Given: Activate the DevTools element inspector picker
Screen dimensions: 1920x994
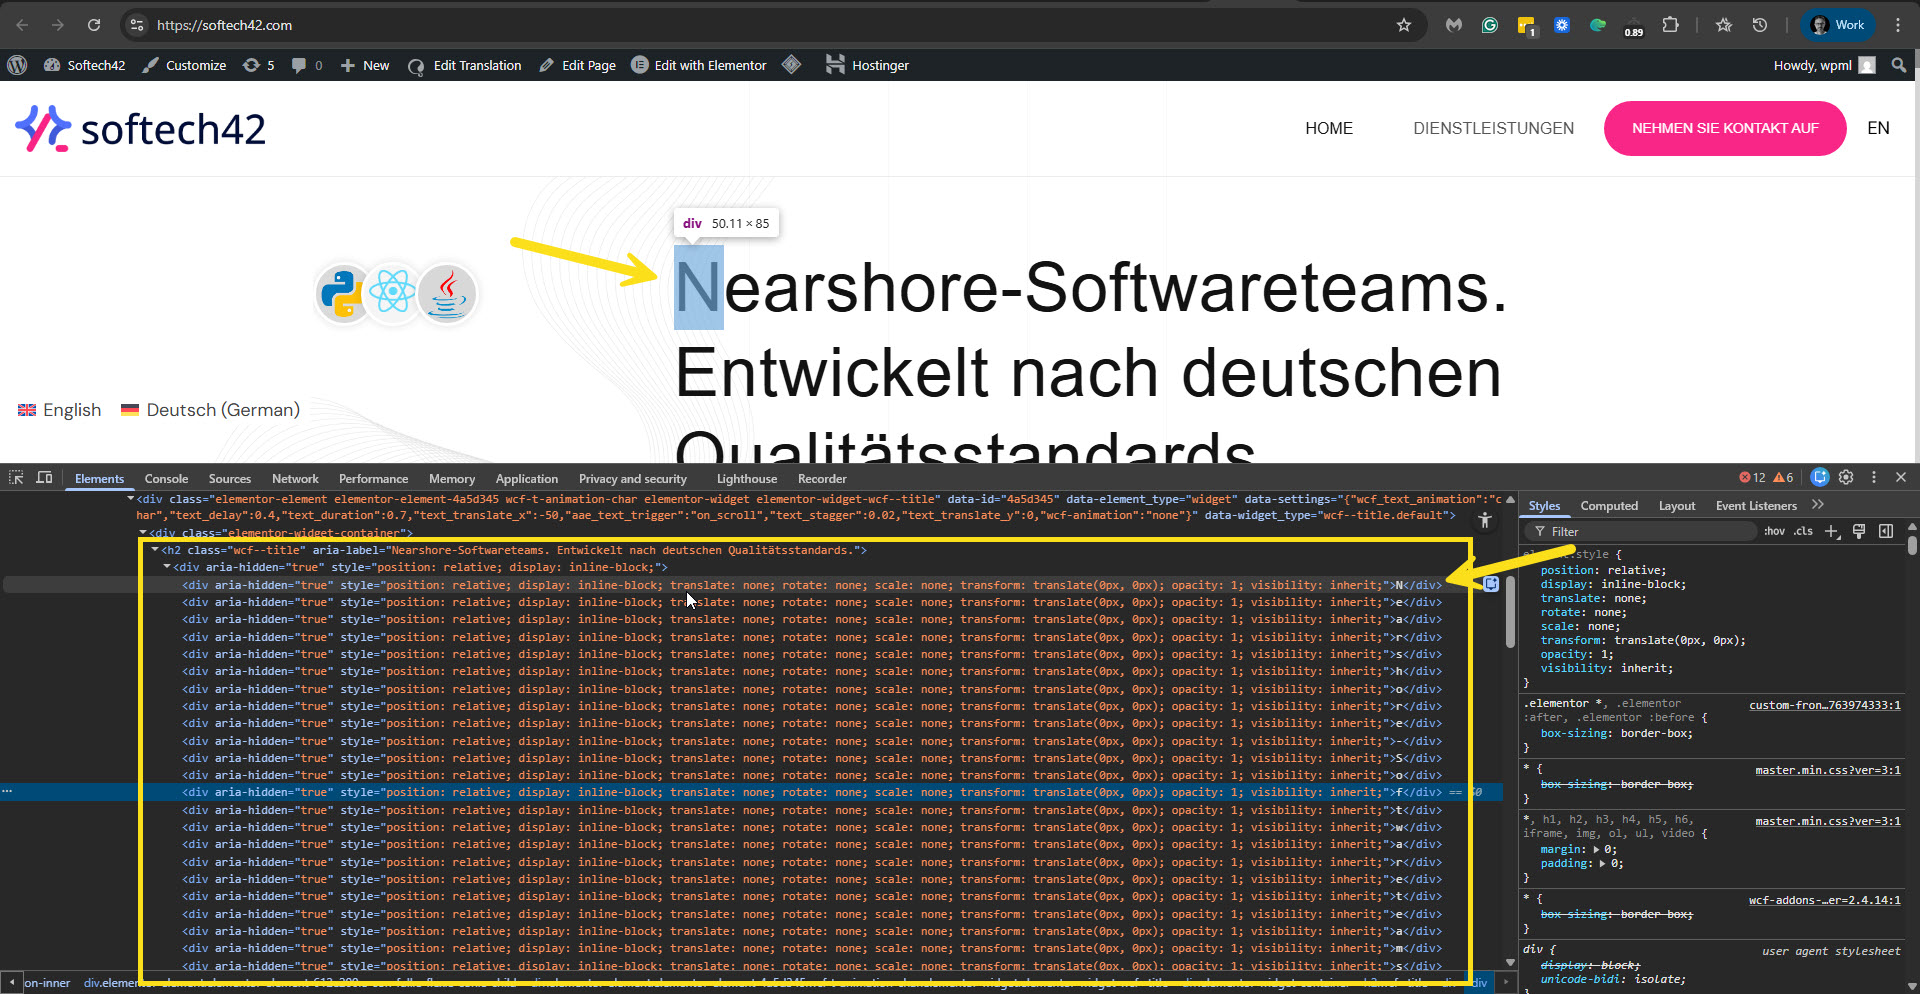Looking at the screenshot, I should pyautogui.click(x=16, y=478).
